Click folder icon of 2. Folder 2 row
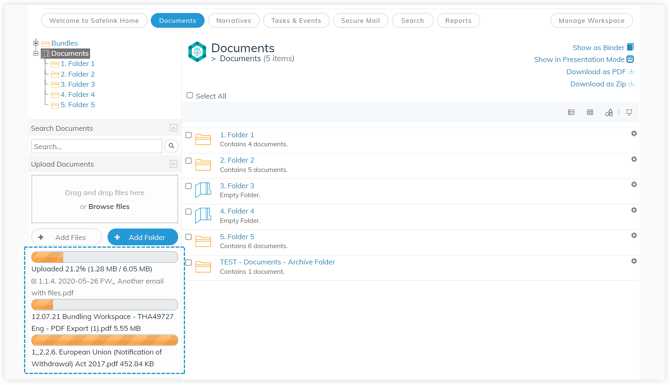The height and width of the screenshot is (385, 670). [203, 165]
